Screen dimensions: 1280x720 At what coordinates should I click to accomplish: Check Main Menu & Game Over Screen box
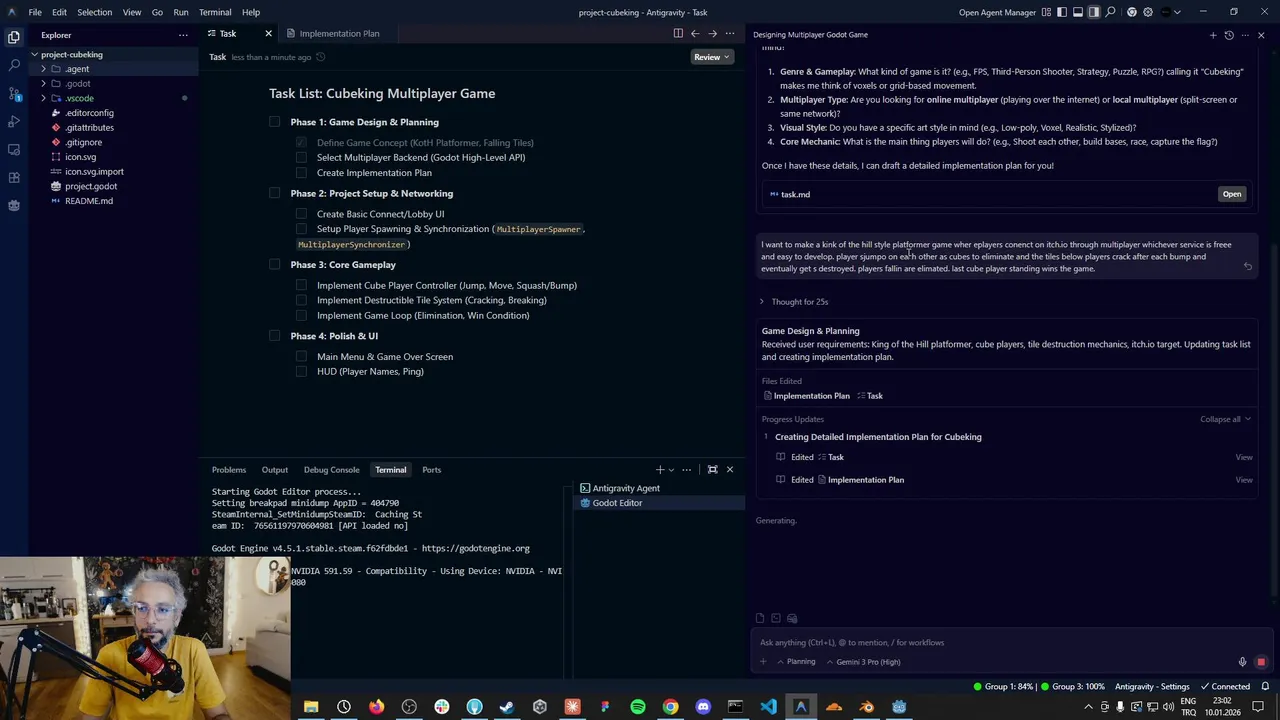pos(301,357)
